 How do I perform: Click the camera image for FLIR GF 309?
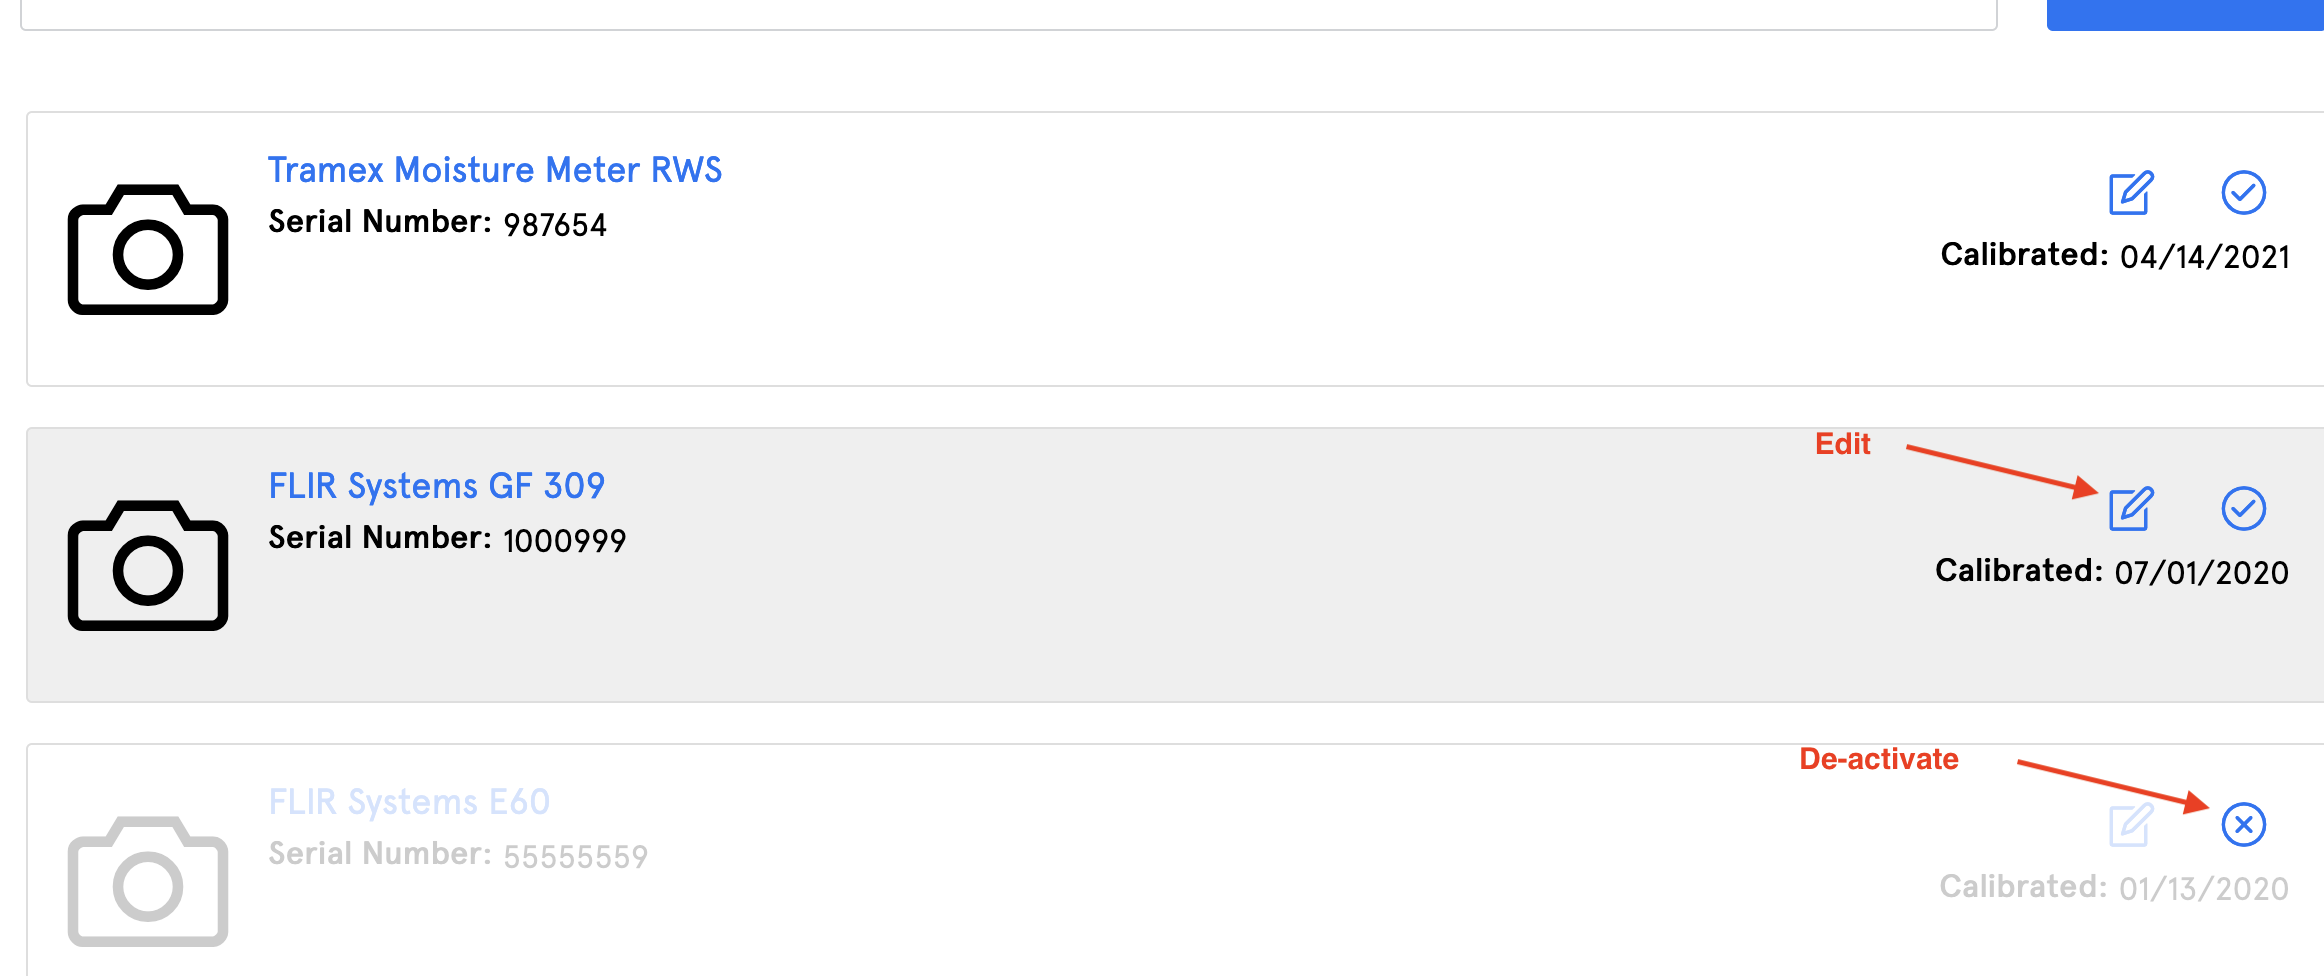(148, 565)
